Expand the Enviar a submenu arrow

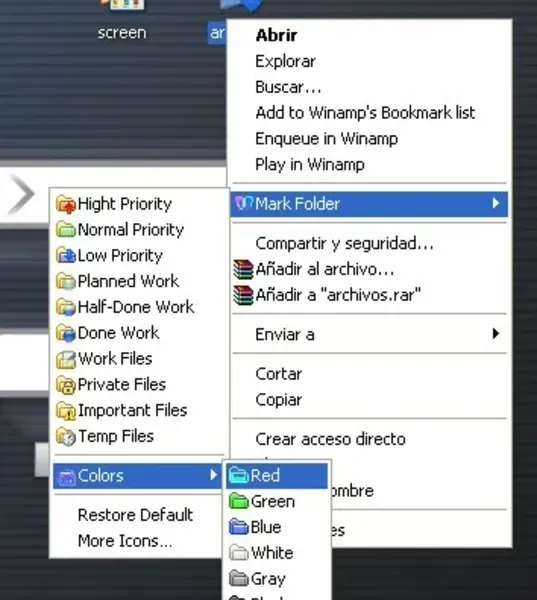point(496,334)
